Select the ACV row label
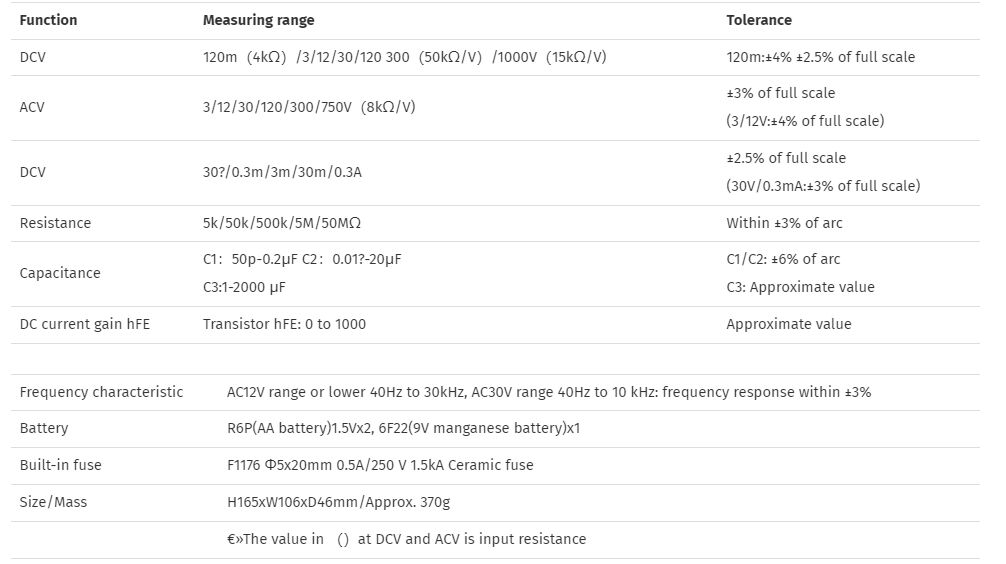Image resolution: width=1006 pixels, height=564 pixels. click(32, 107)
